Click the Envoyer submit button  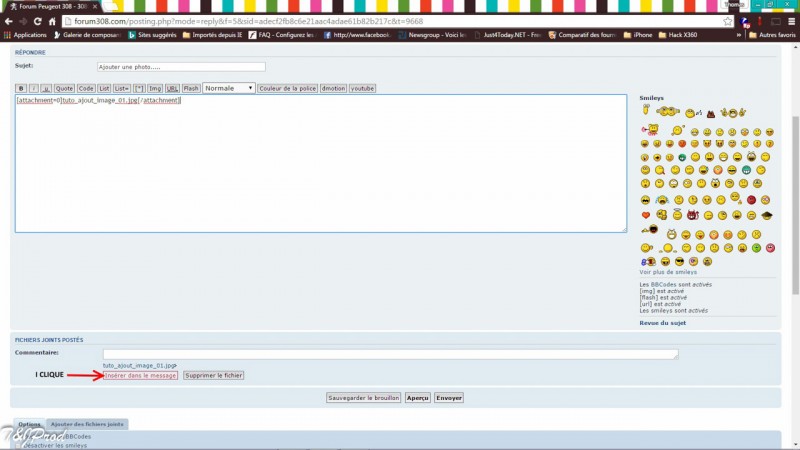click(449, 397)
